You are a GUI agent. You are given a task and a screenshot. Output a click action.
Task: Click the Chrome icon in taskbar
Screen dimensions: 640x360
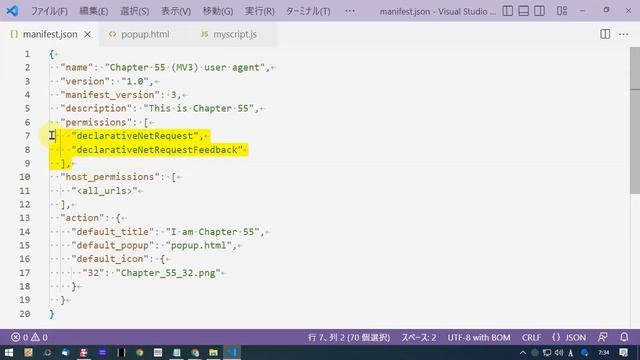(x=140, y=352)
